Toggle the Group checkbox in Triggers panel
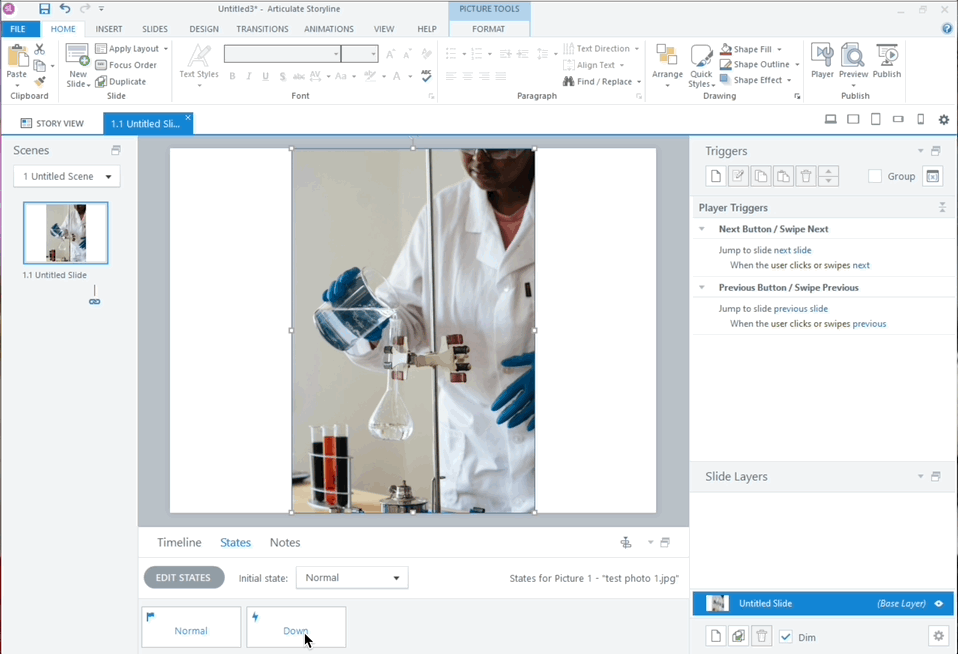The image size is (958, 654). pos(875,176)
